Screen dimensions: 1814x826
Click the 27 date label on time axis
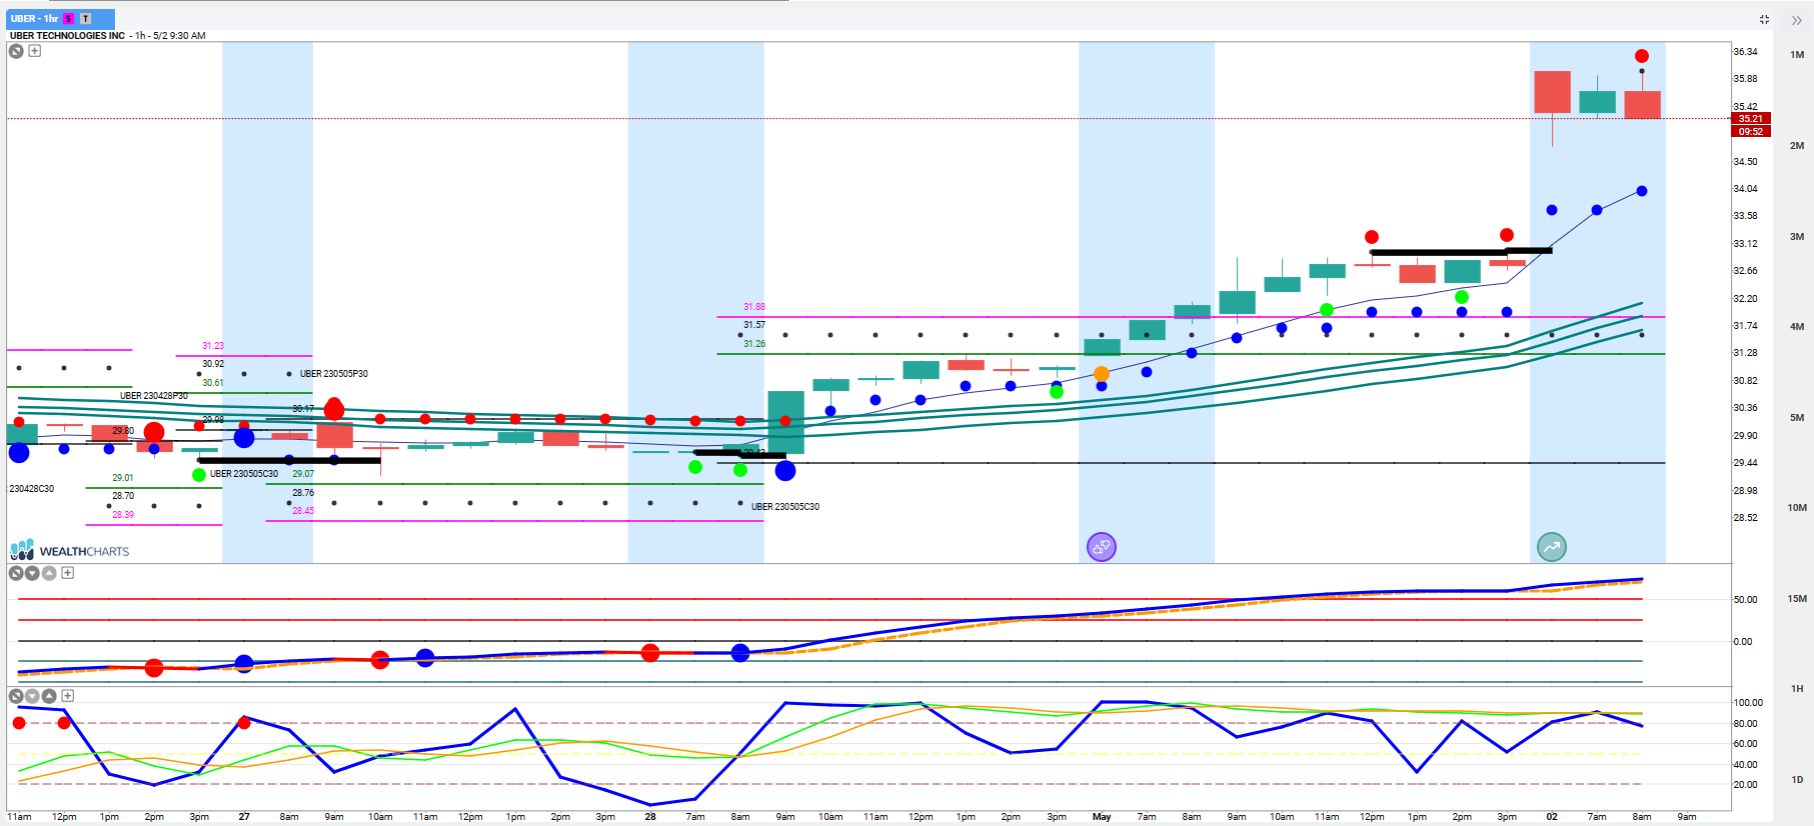coord(244,817)
